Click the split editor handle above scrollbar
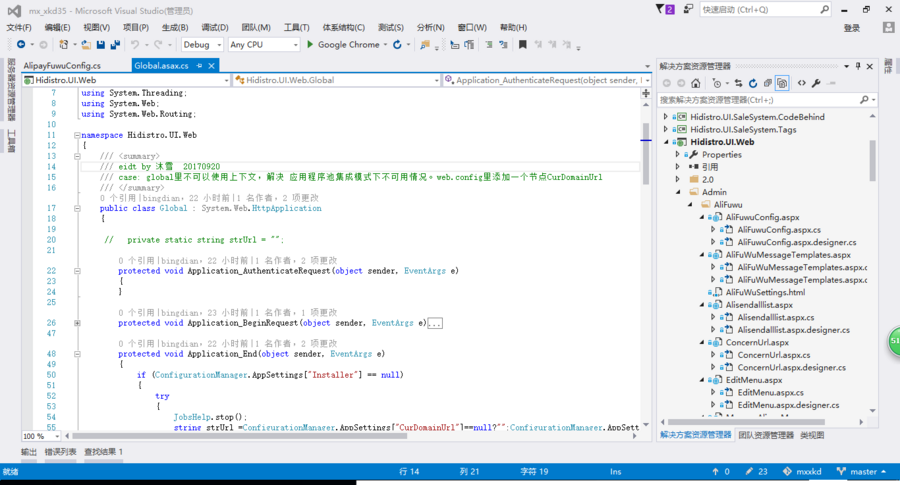This screenshot has height=485, width=900. click(x=646, y=93)
